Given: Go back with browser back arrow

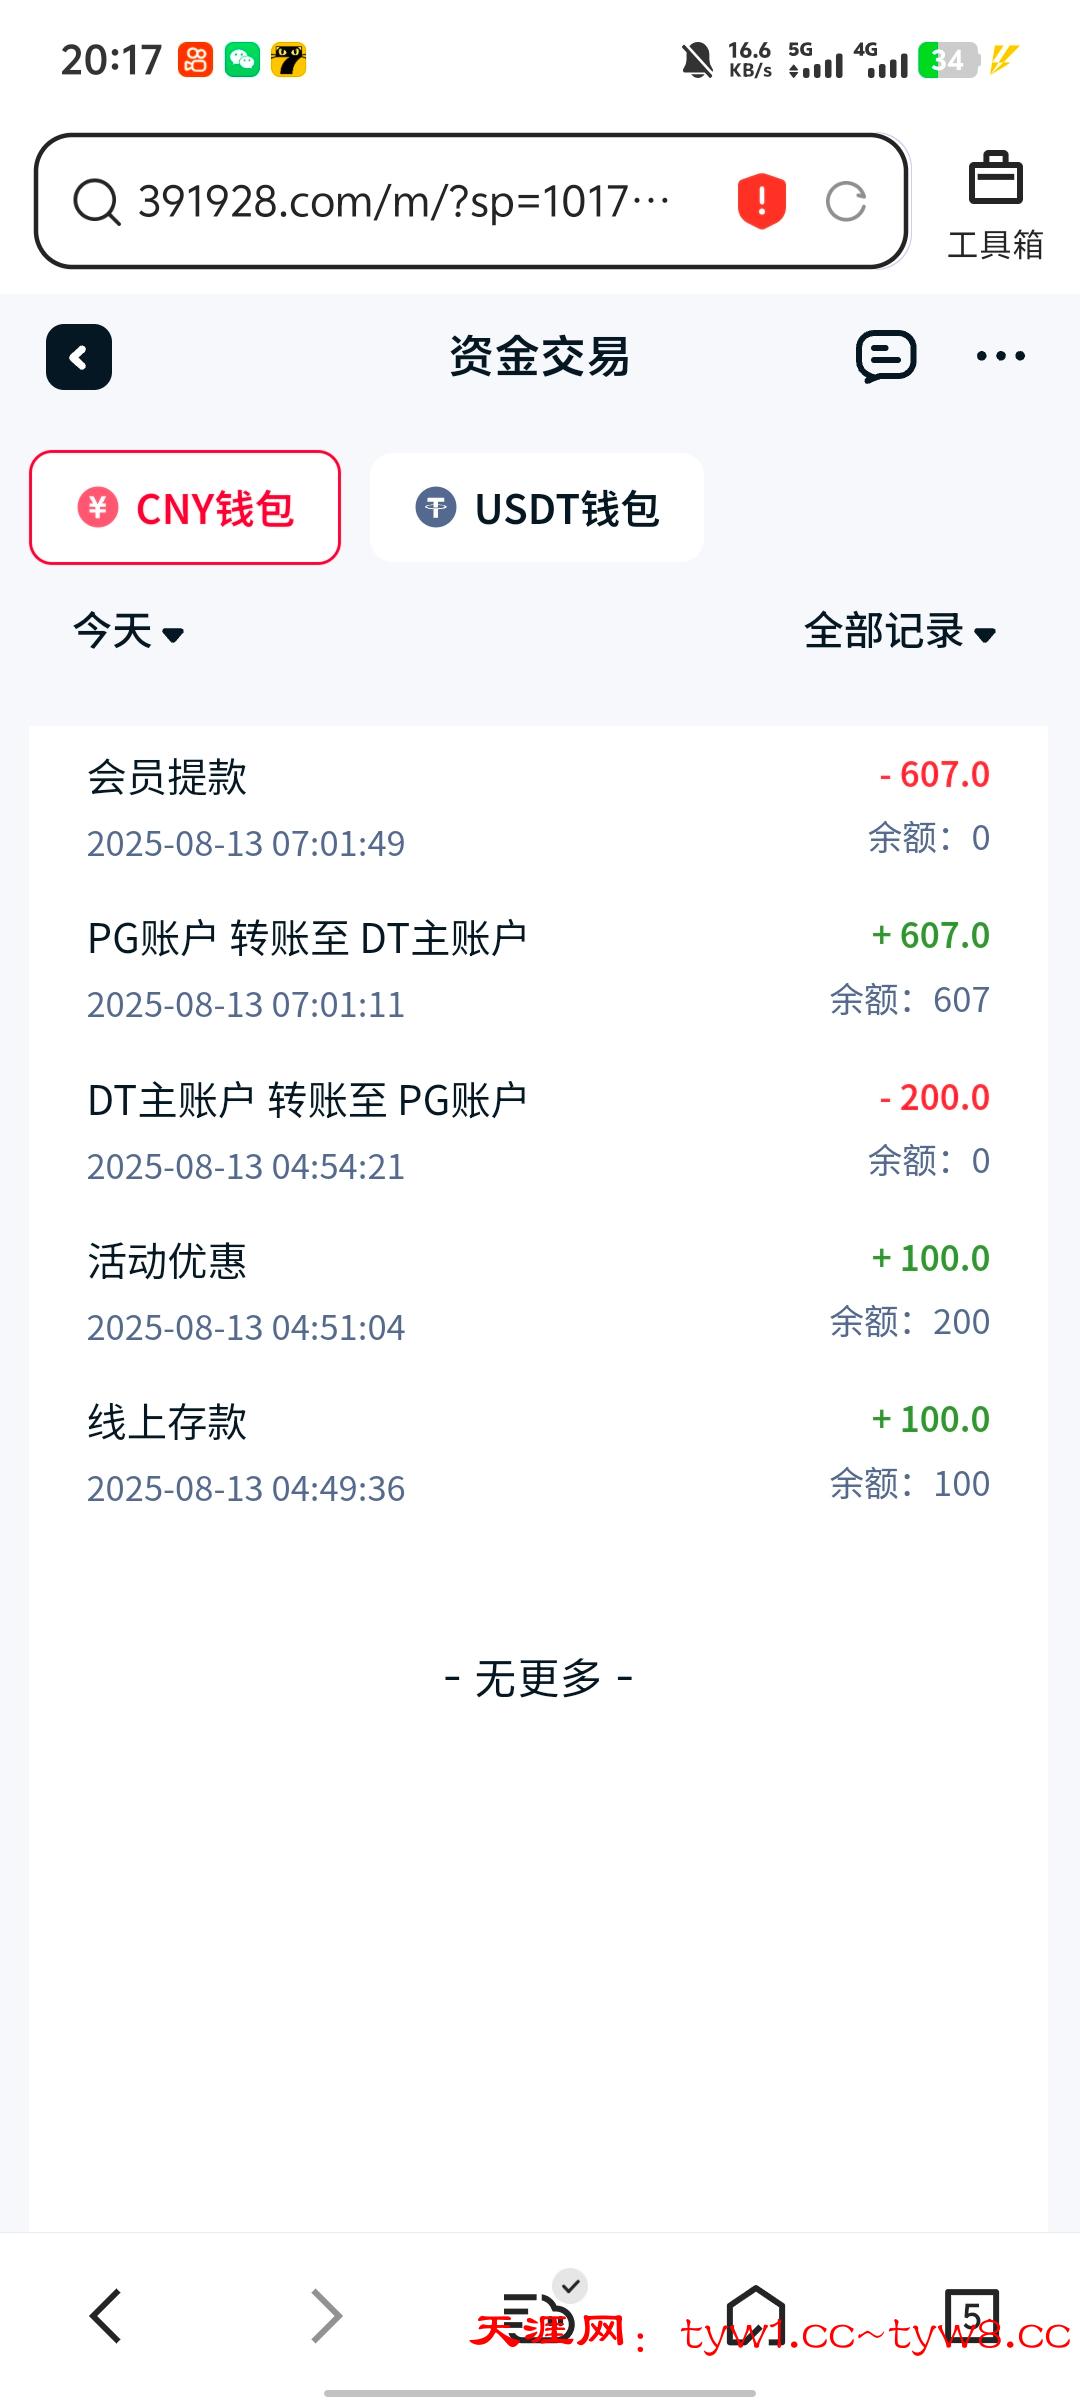Looking at the screenshot, I should pos(106,2316).
